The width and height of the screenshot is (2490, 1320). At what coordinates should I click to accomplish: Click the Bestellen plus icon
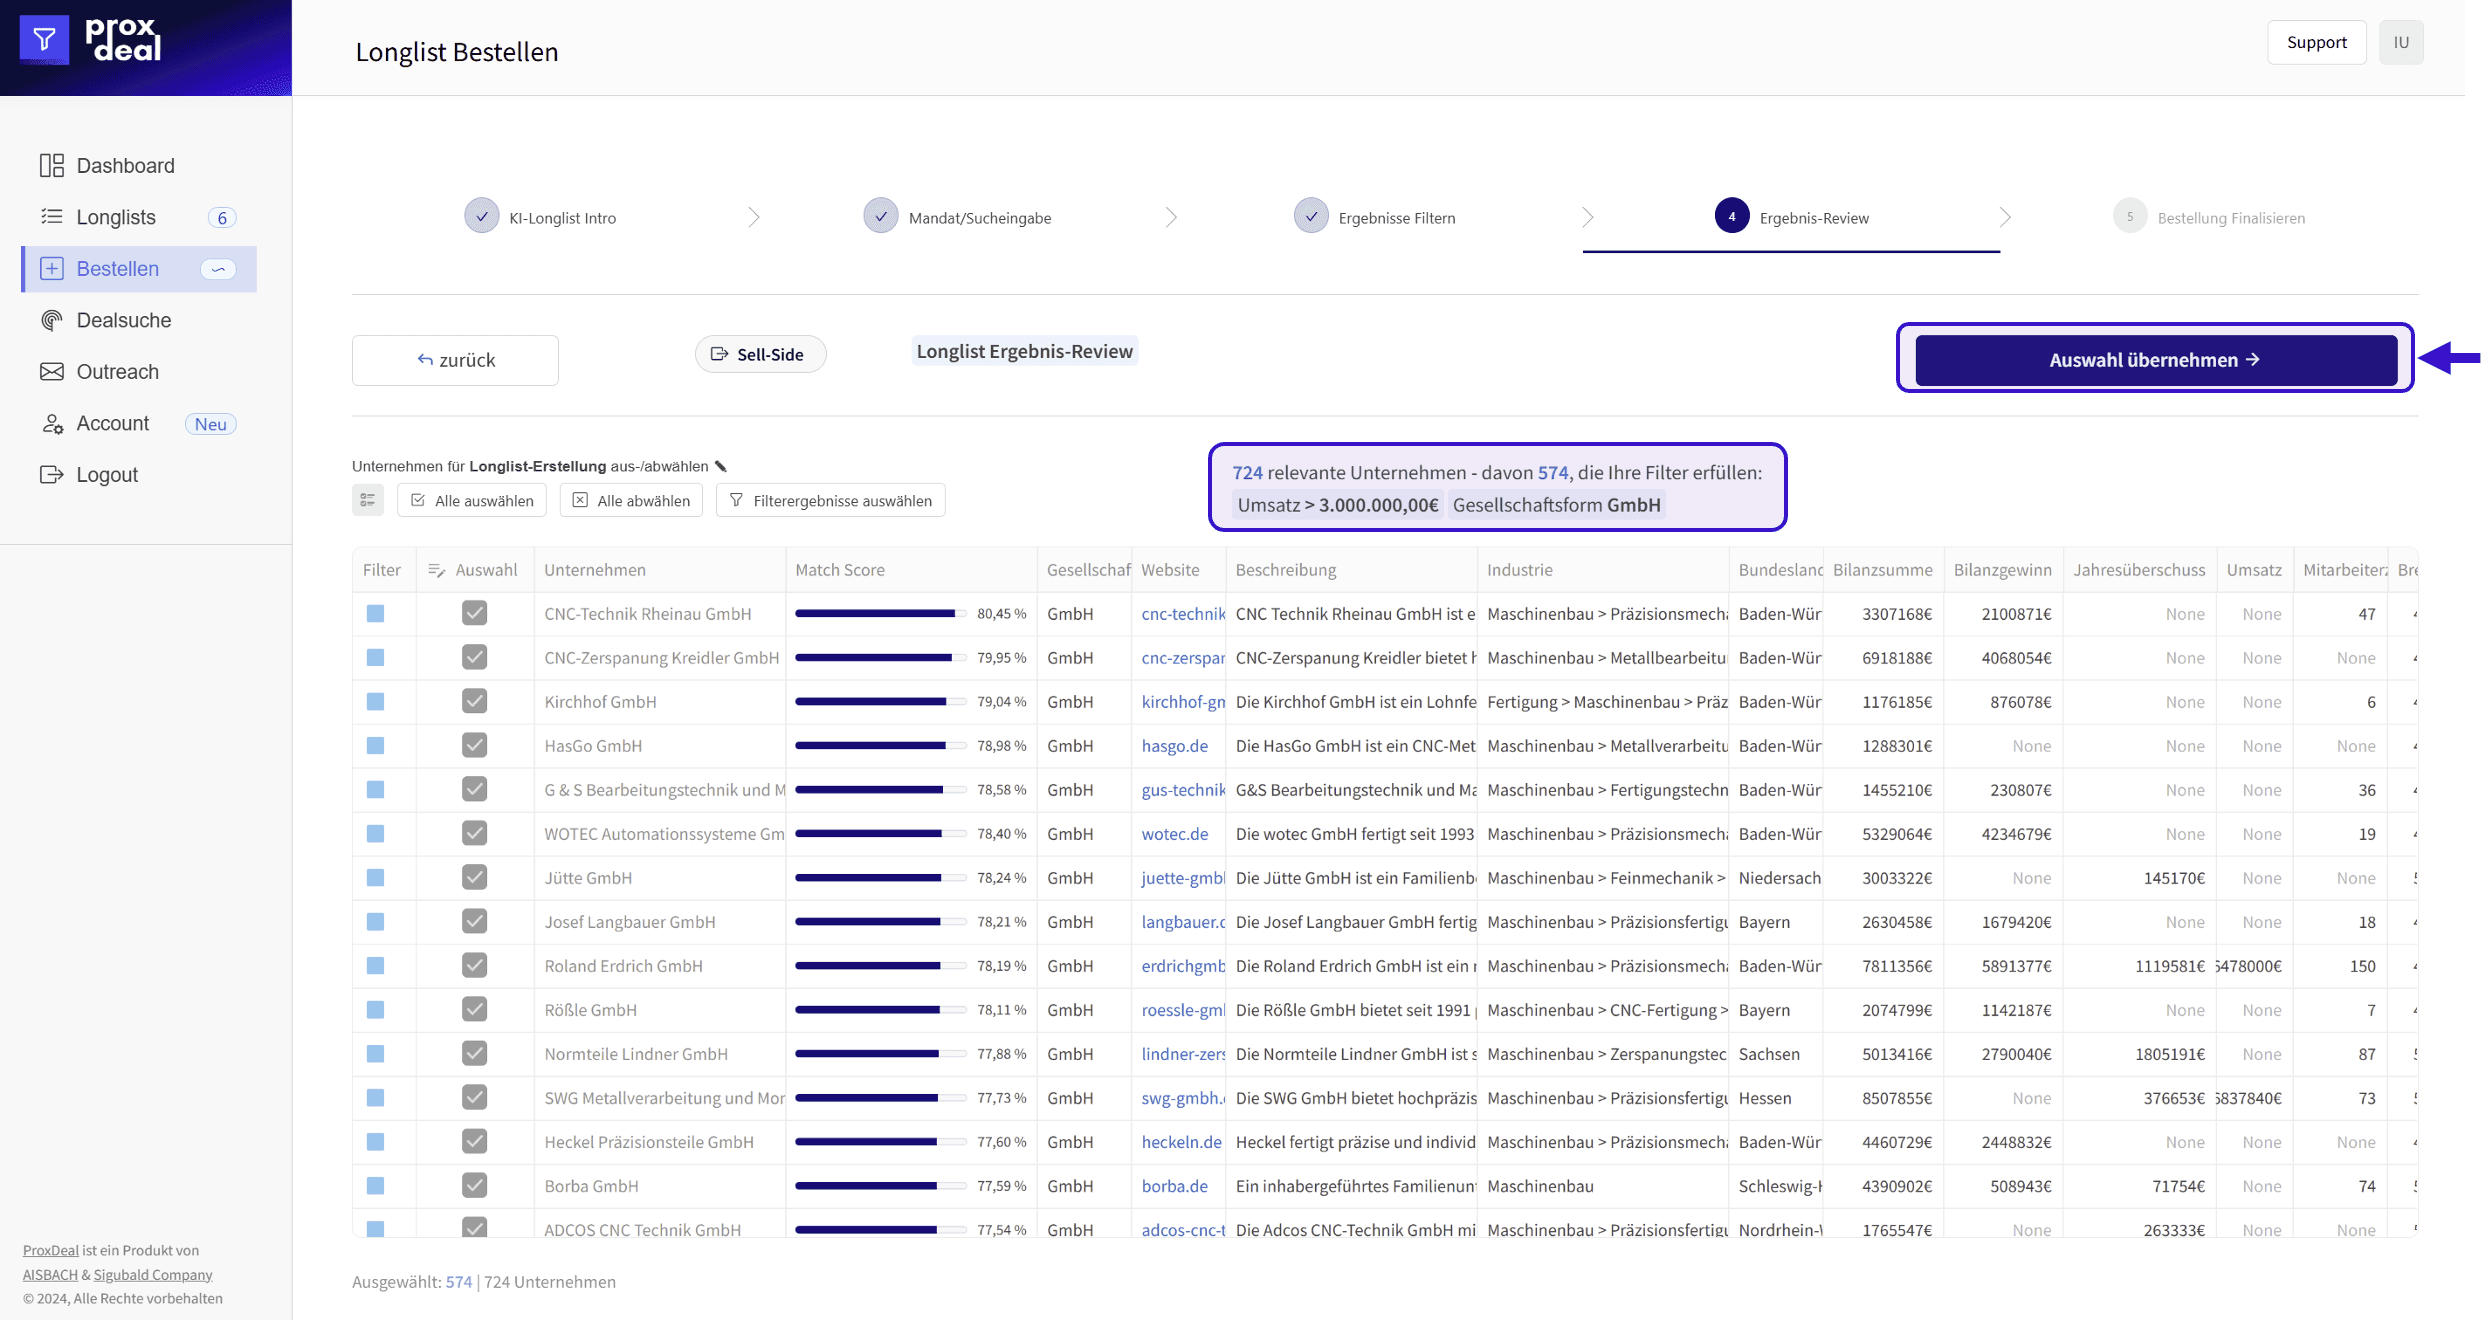click(52, 268)
